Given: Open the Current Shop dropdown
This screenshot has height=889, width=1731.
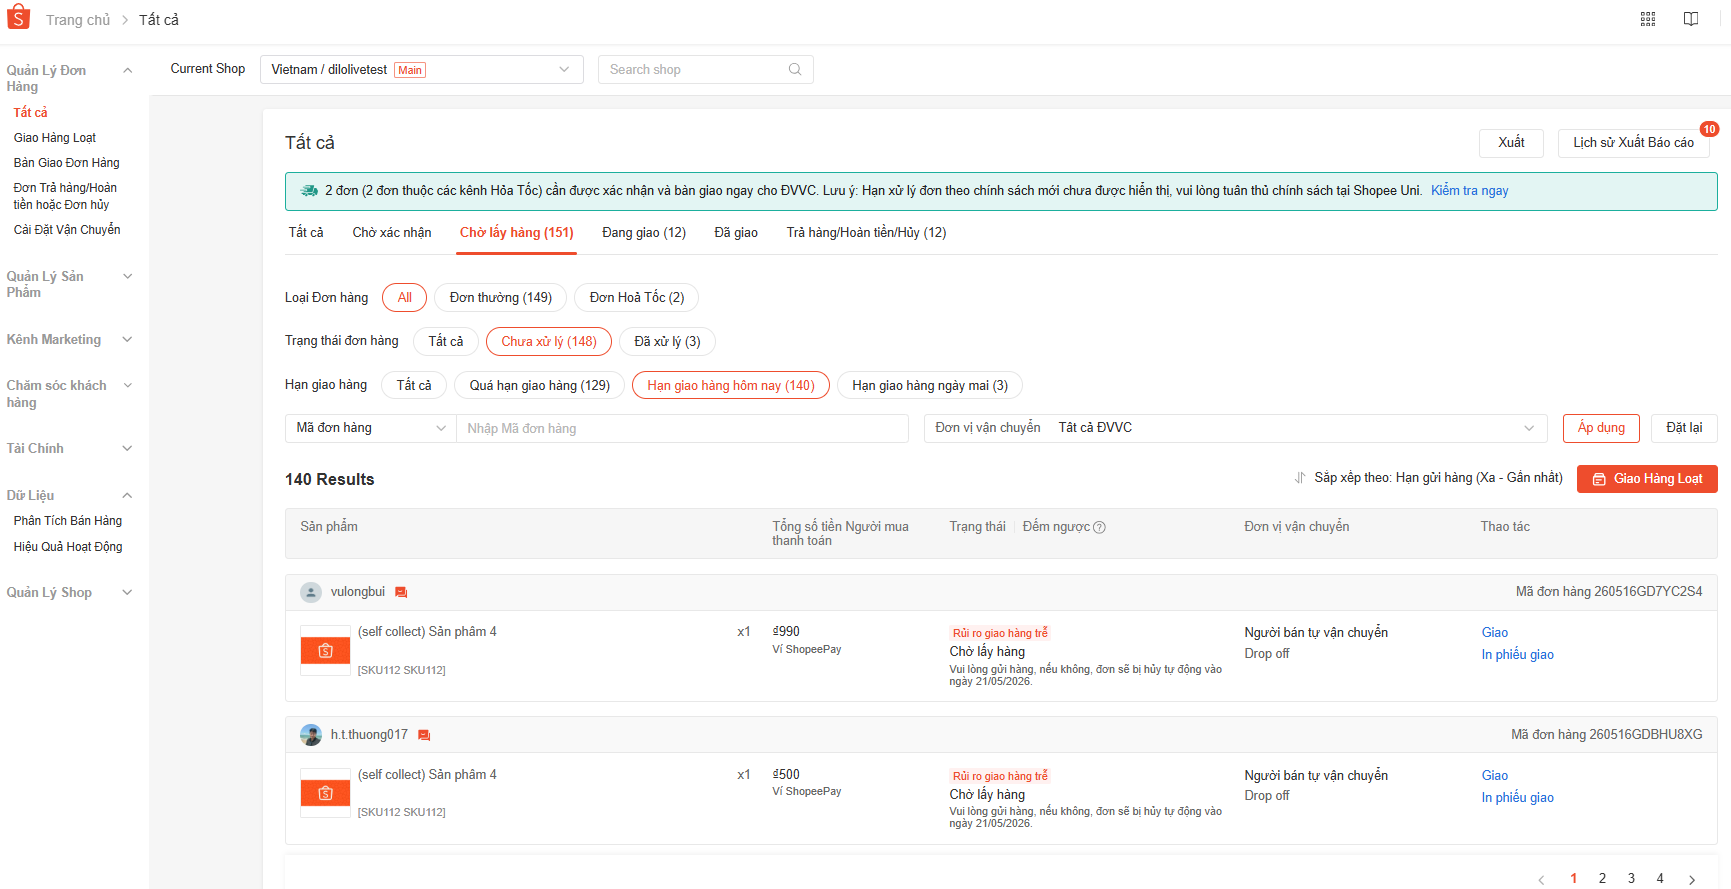Looking at the screenshot, I should (x=421, y=69).
